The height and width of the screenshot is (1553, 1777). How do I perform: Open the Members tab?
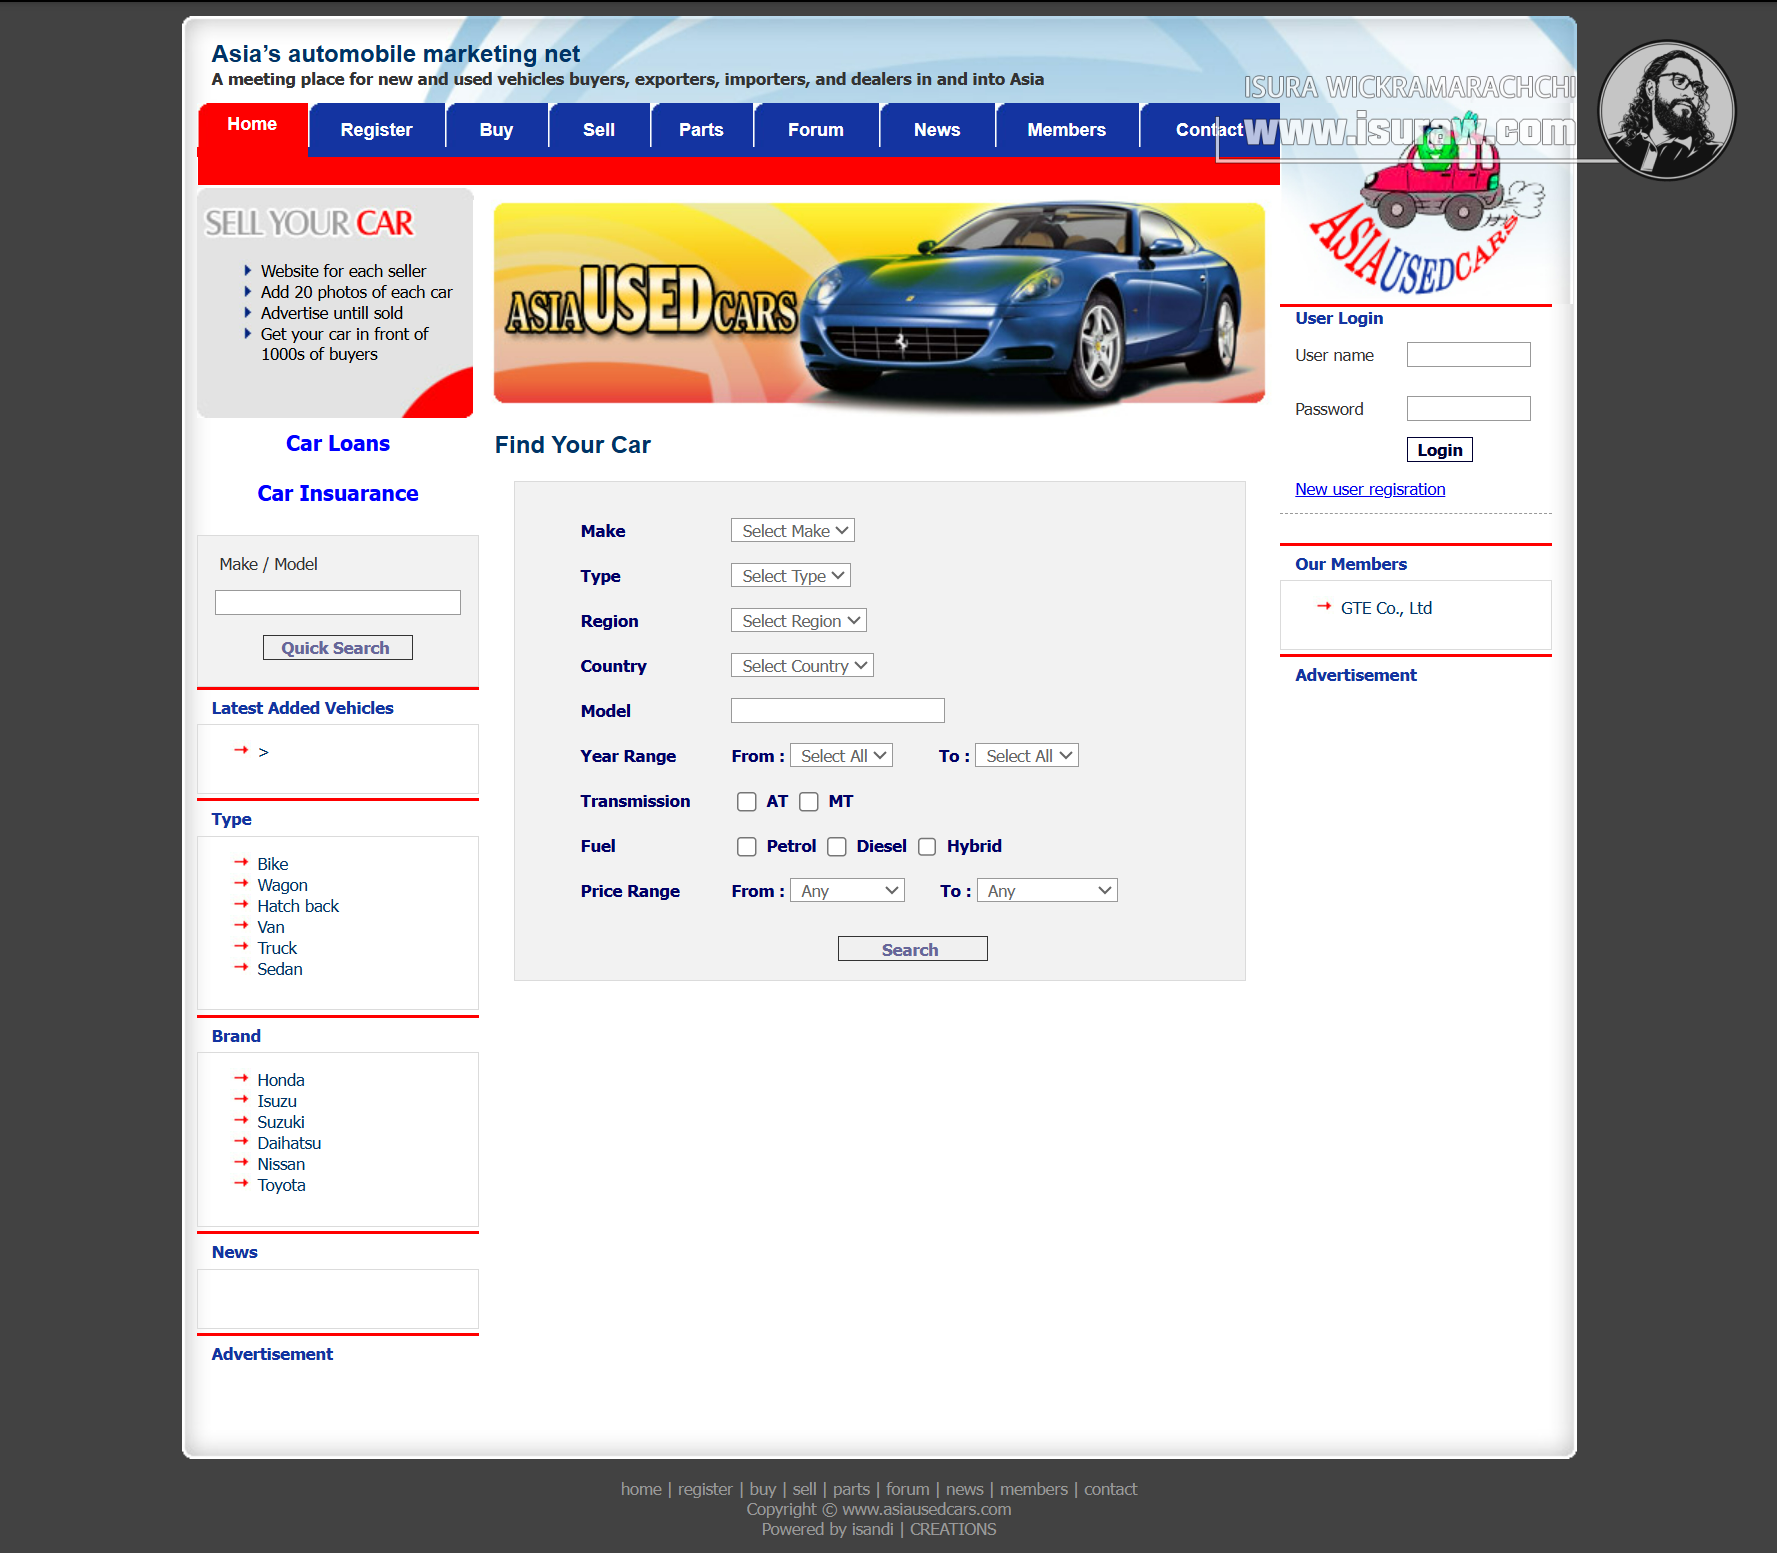[1067, 130]
